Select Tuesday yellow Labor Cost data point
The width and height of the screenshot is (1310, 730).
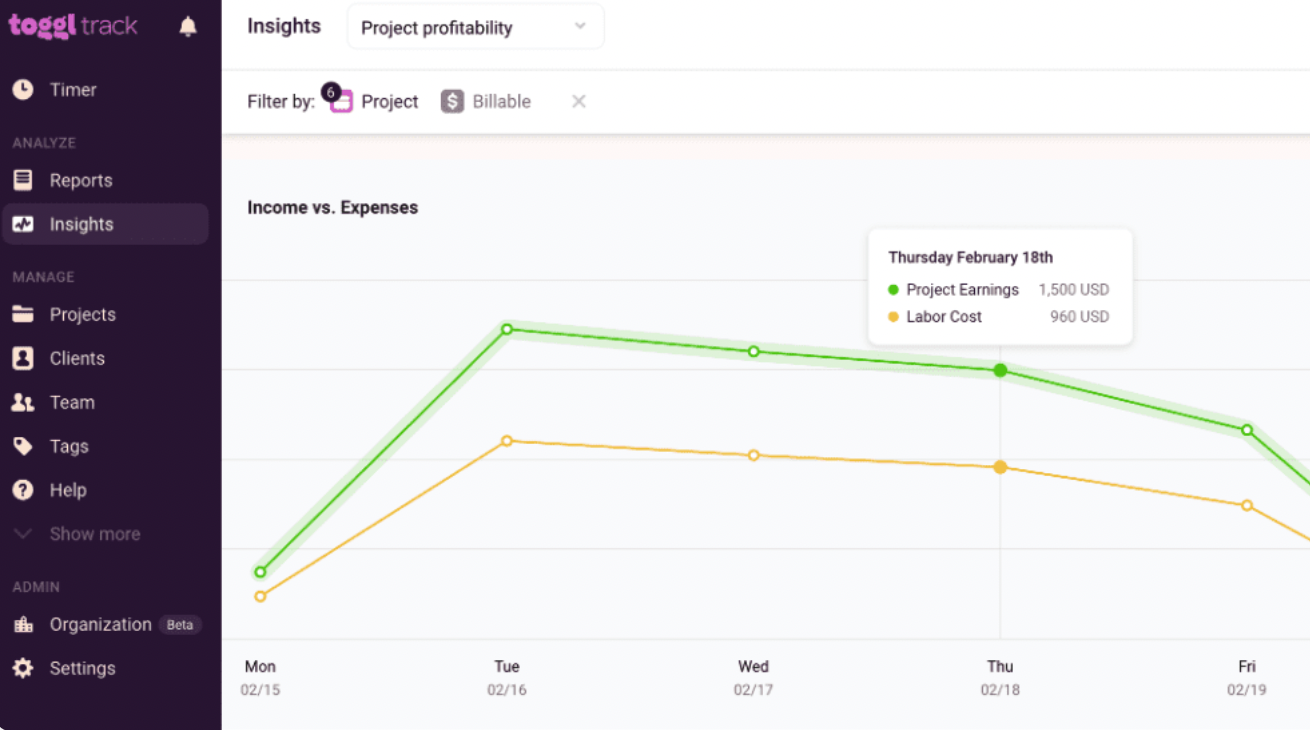[x=507, y=441]
